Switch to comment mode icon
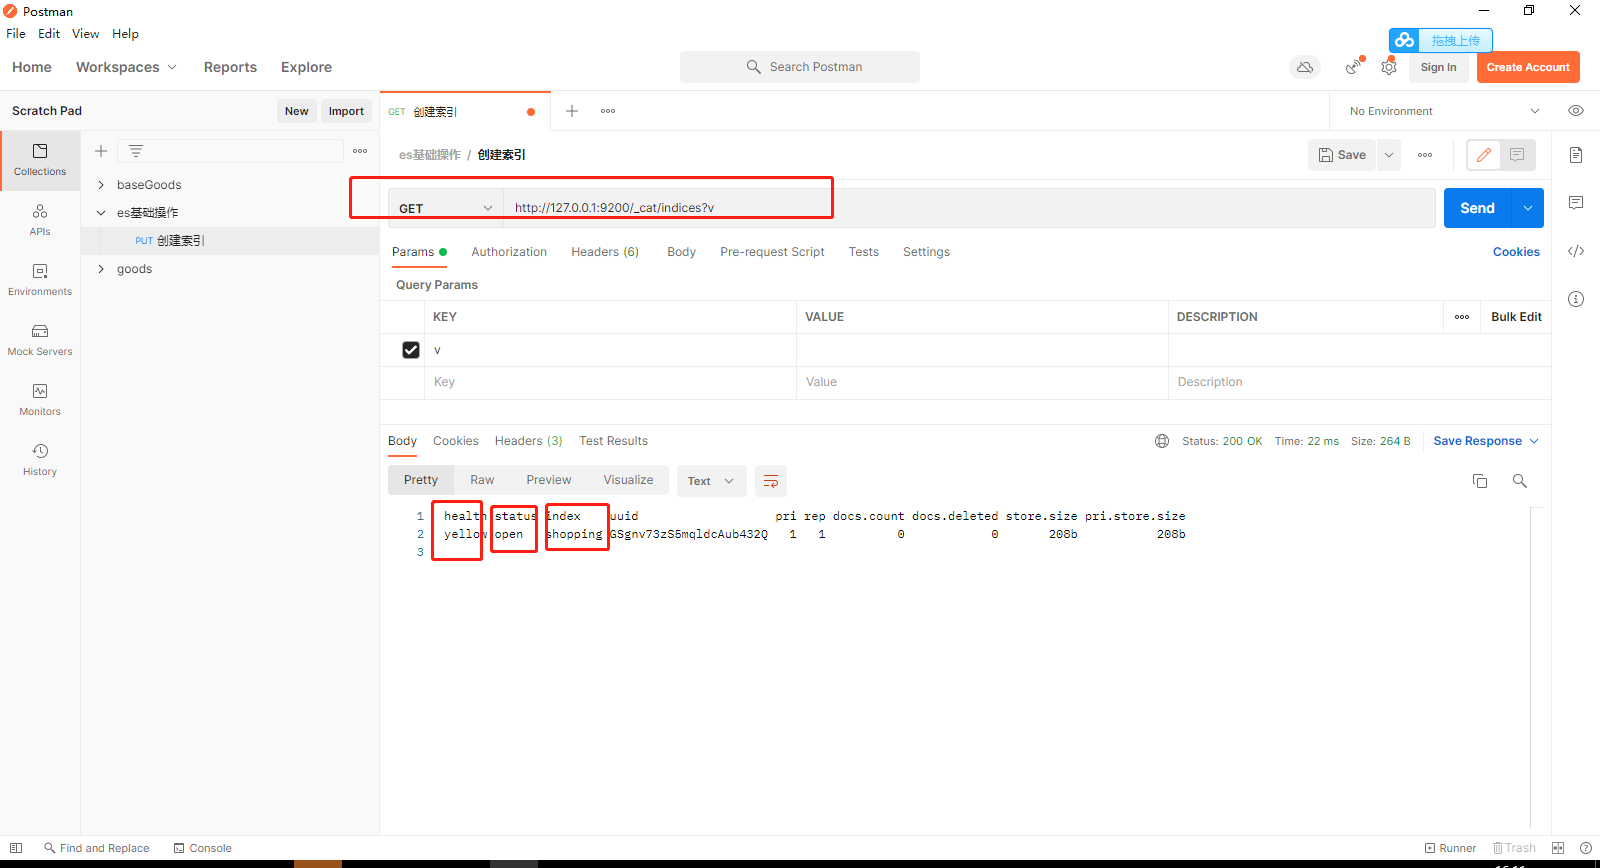 click(1517, 155)
